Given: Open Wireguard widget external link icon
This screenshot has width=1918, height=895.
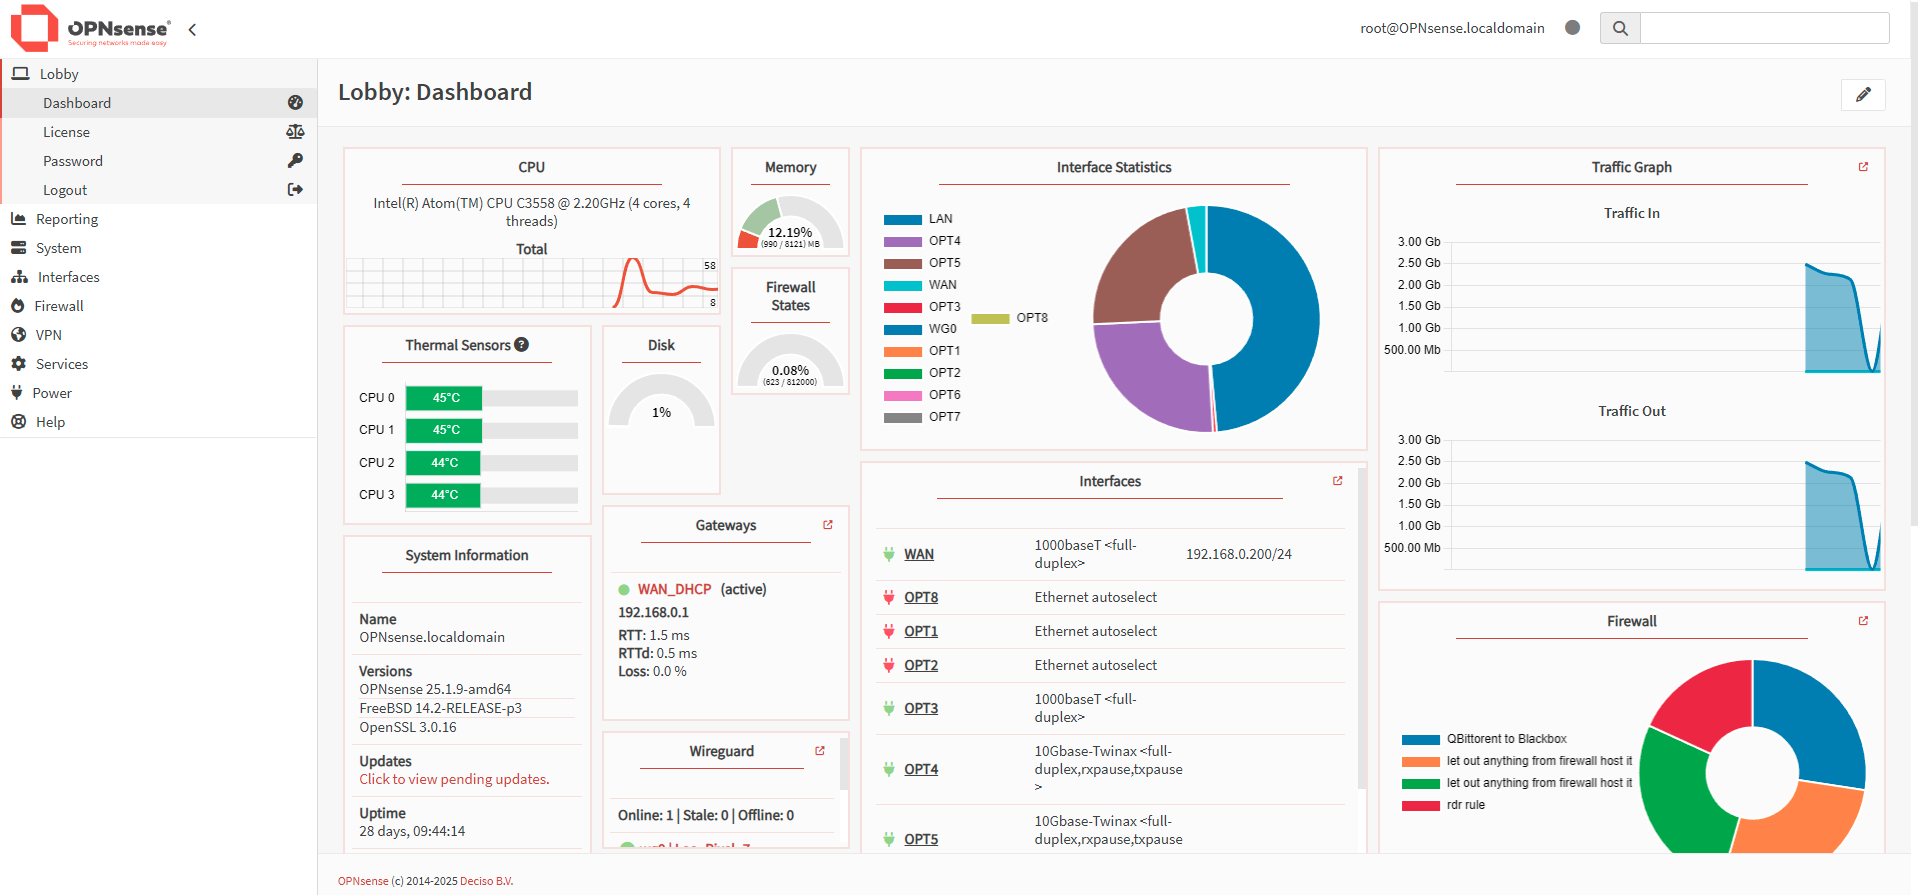Looking at the screenshot, I should [x=819, y=751].
